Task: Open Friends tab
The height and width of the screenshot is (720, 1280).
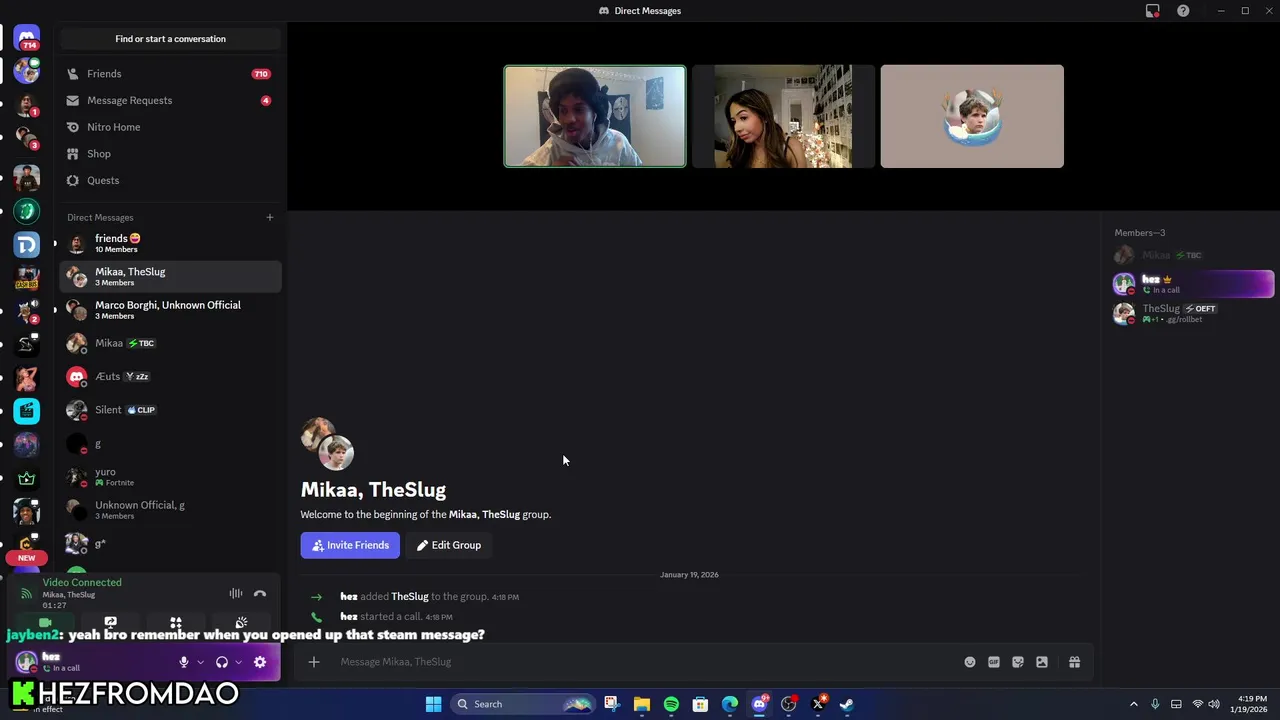Action: click(170, 74)
